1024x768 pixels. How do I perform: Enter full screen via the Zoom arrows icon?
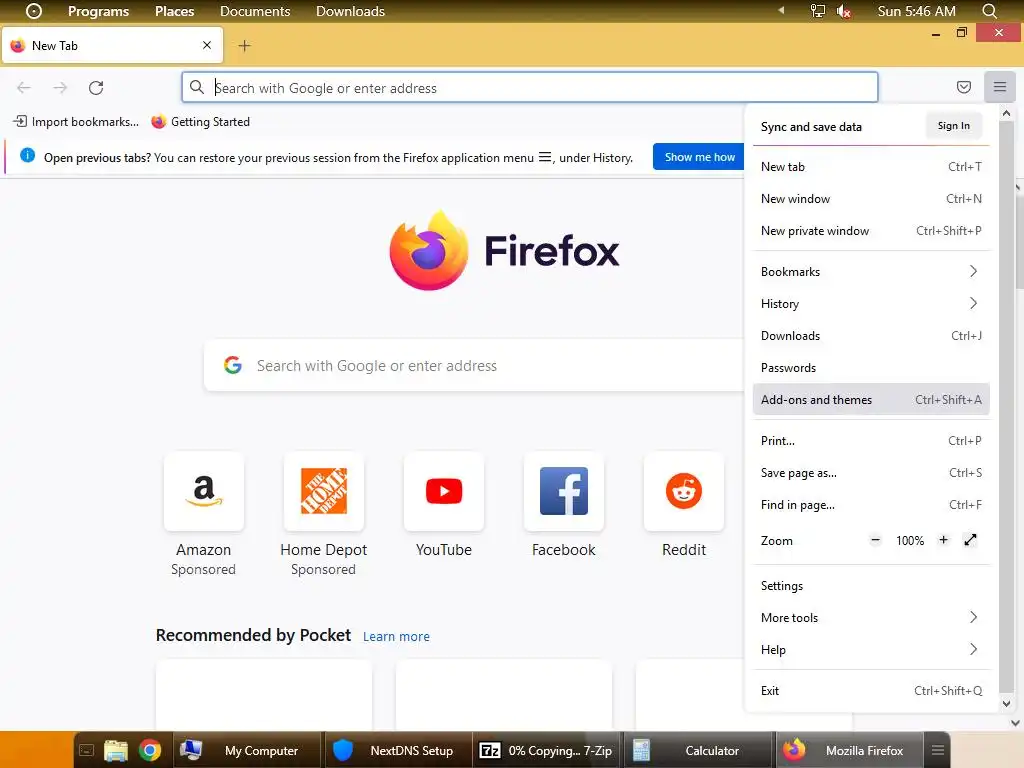(x=970, y=540)
